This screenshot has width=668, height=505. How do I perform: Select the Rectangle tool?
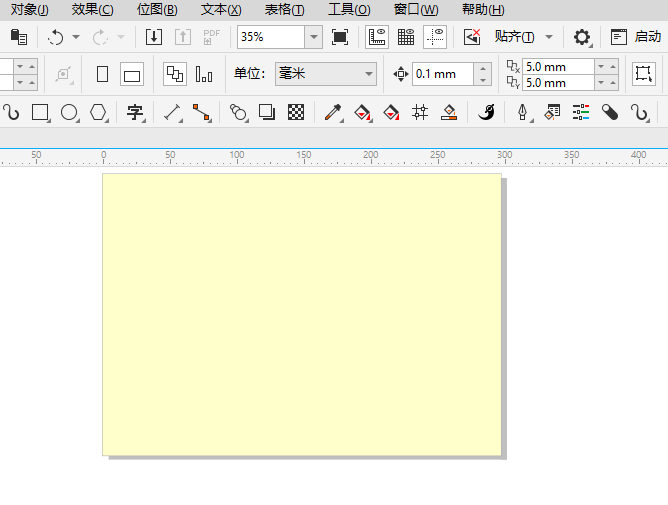tap(40, 113)
